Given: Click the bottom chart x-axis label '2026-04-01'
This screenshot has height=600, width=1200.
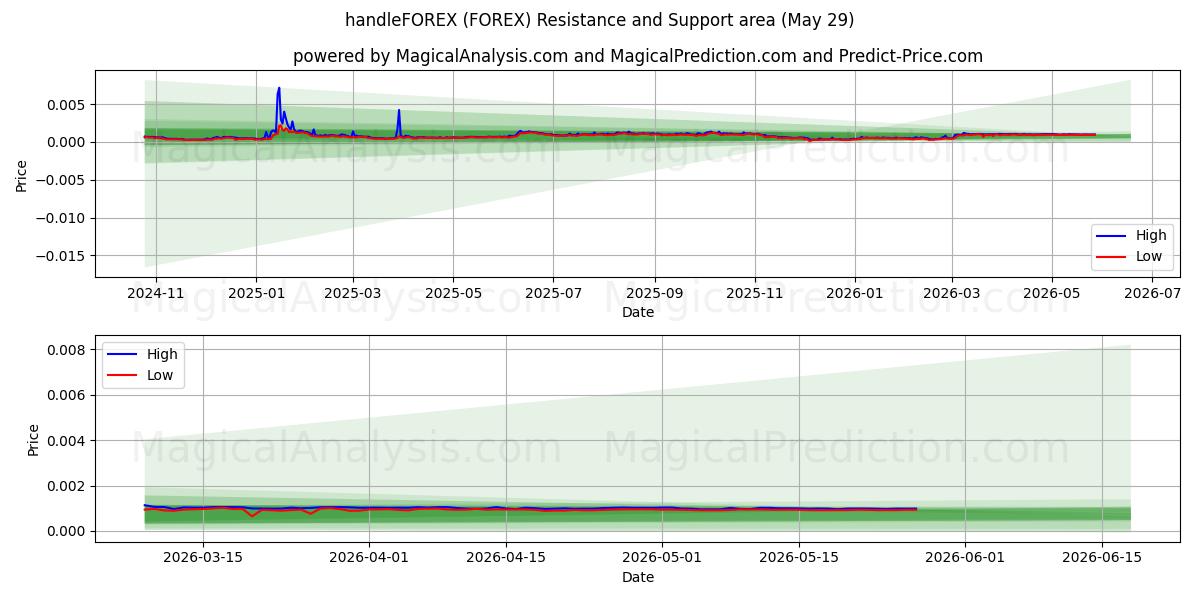Looking at the screenshot, I should (x=369, y=559).
